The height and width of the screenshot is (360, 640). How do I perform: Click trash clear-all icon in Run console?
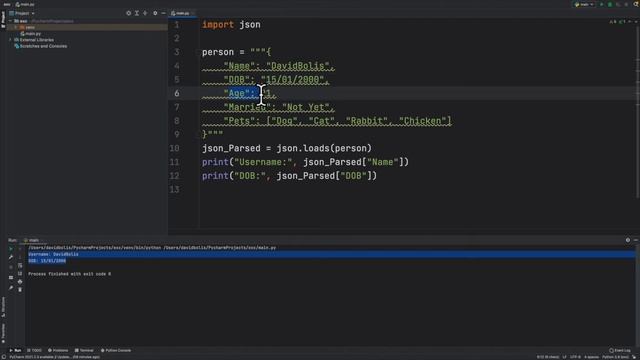(x=20, y=290)
